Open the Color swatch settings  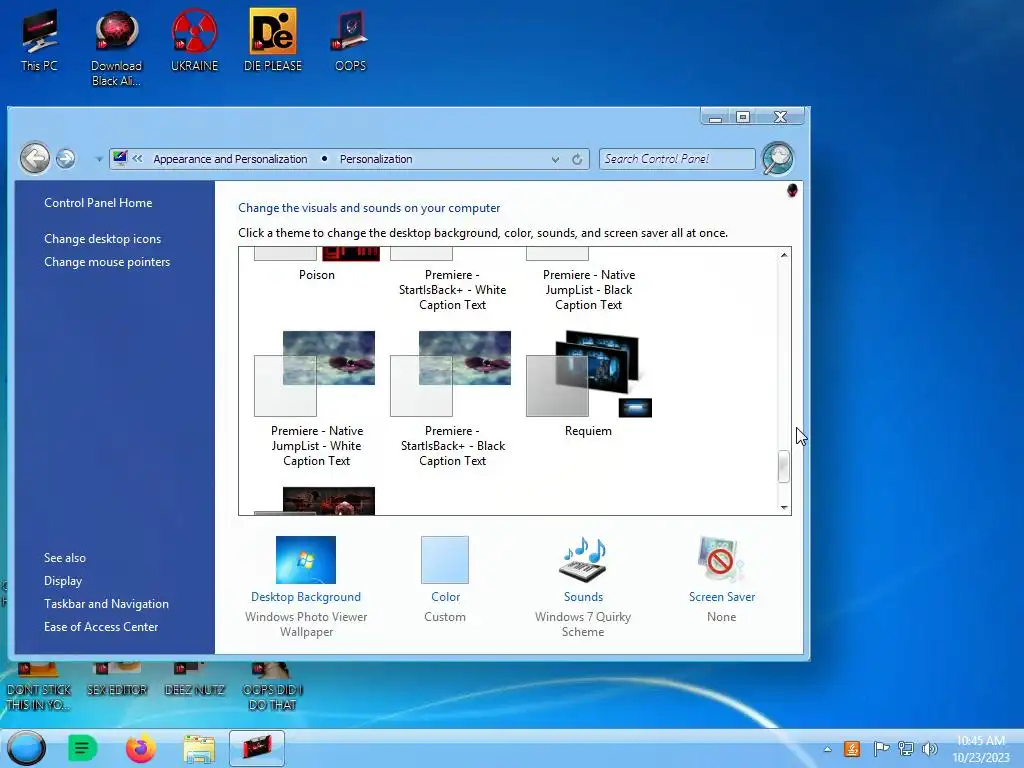pos(445,560)
